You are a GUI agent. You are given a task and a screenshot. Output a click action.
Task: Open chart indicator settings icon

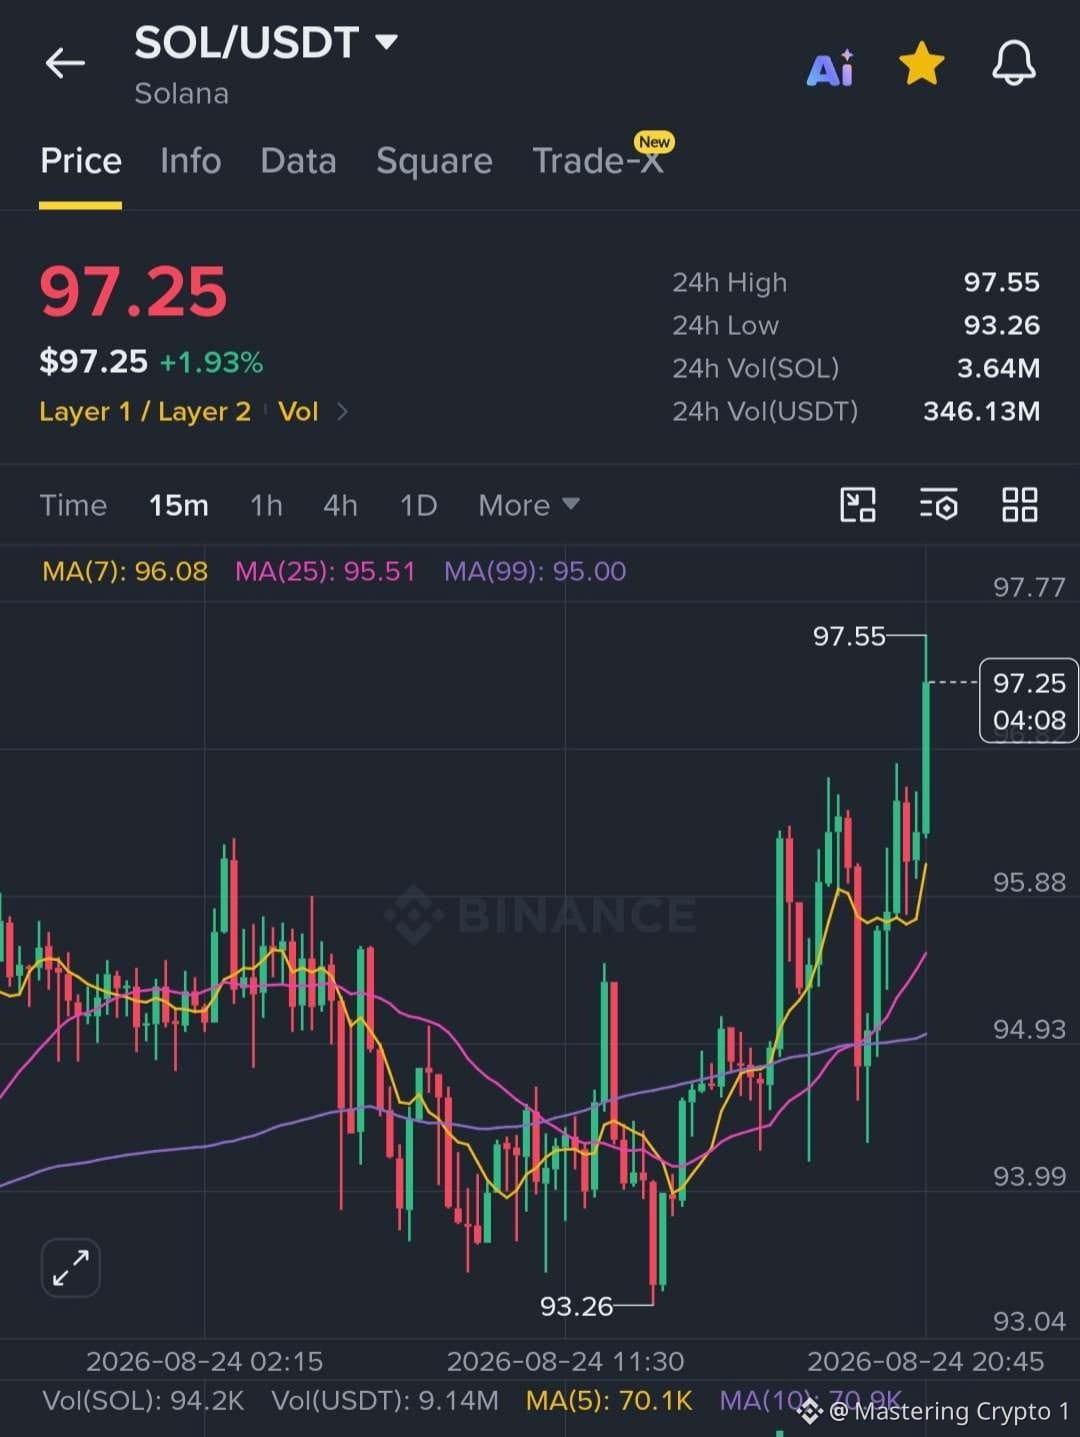pyautogui.click(x=938, y=505)
